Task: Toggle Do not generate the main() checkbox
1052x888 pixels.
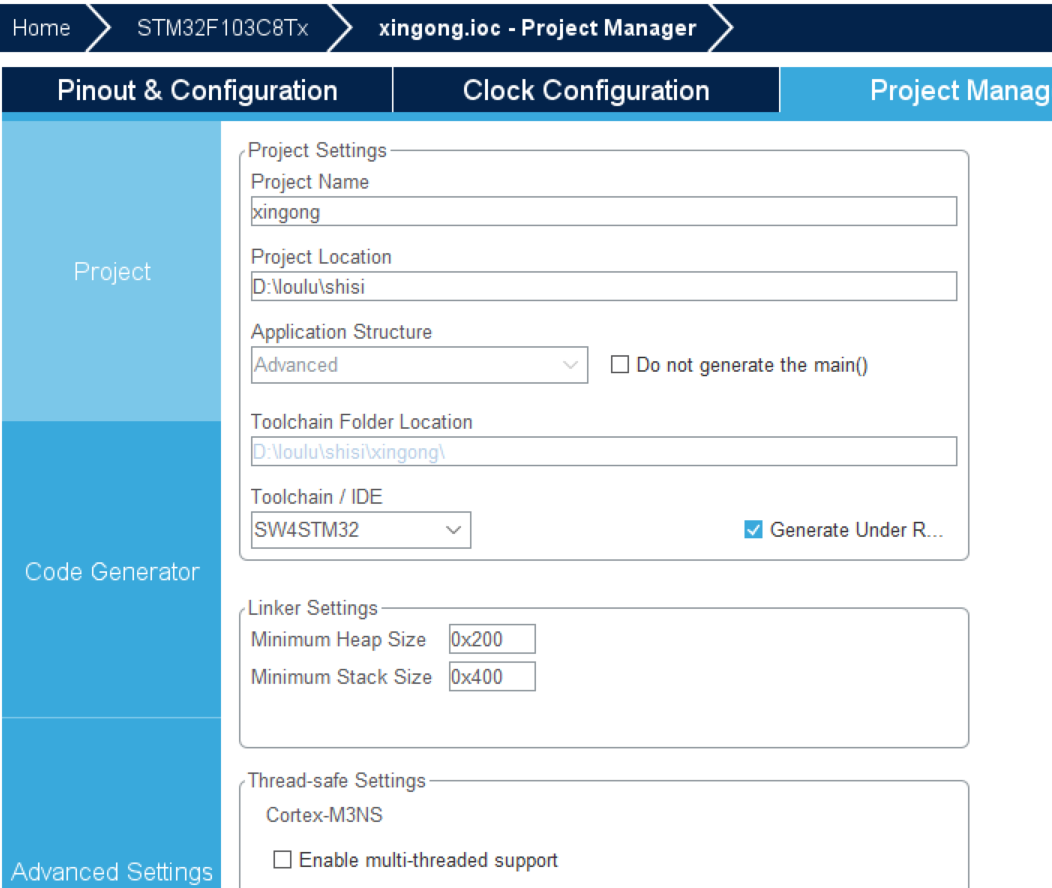Action: [x=619, y=365]
